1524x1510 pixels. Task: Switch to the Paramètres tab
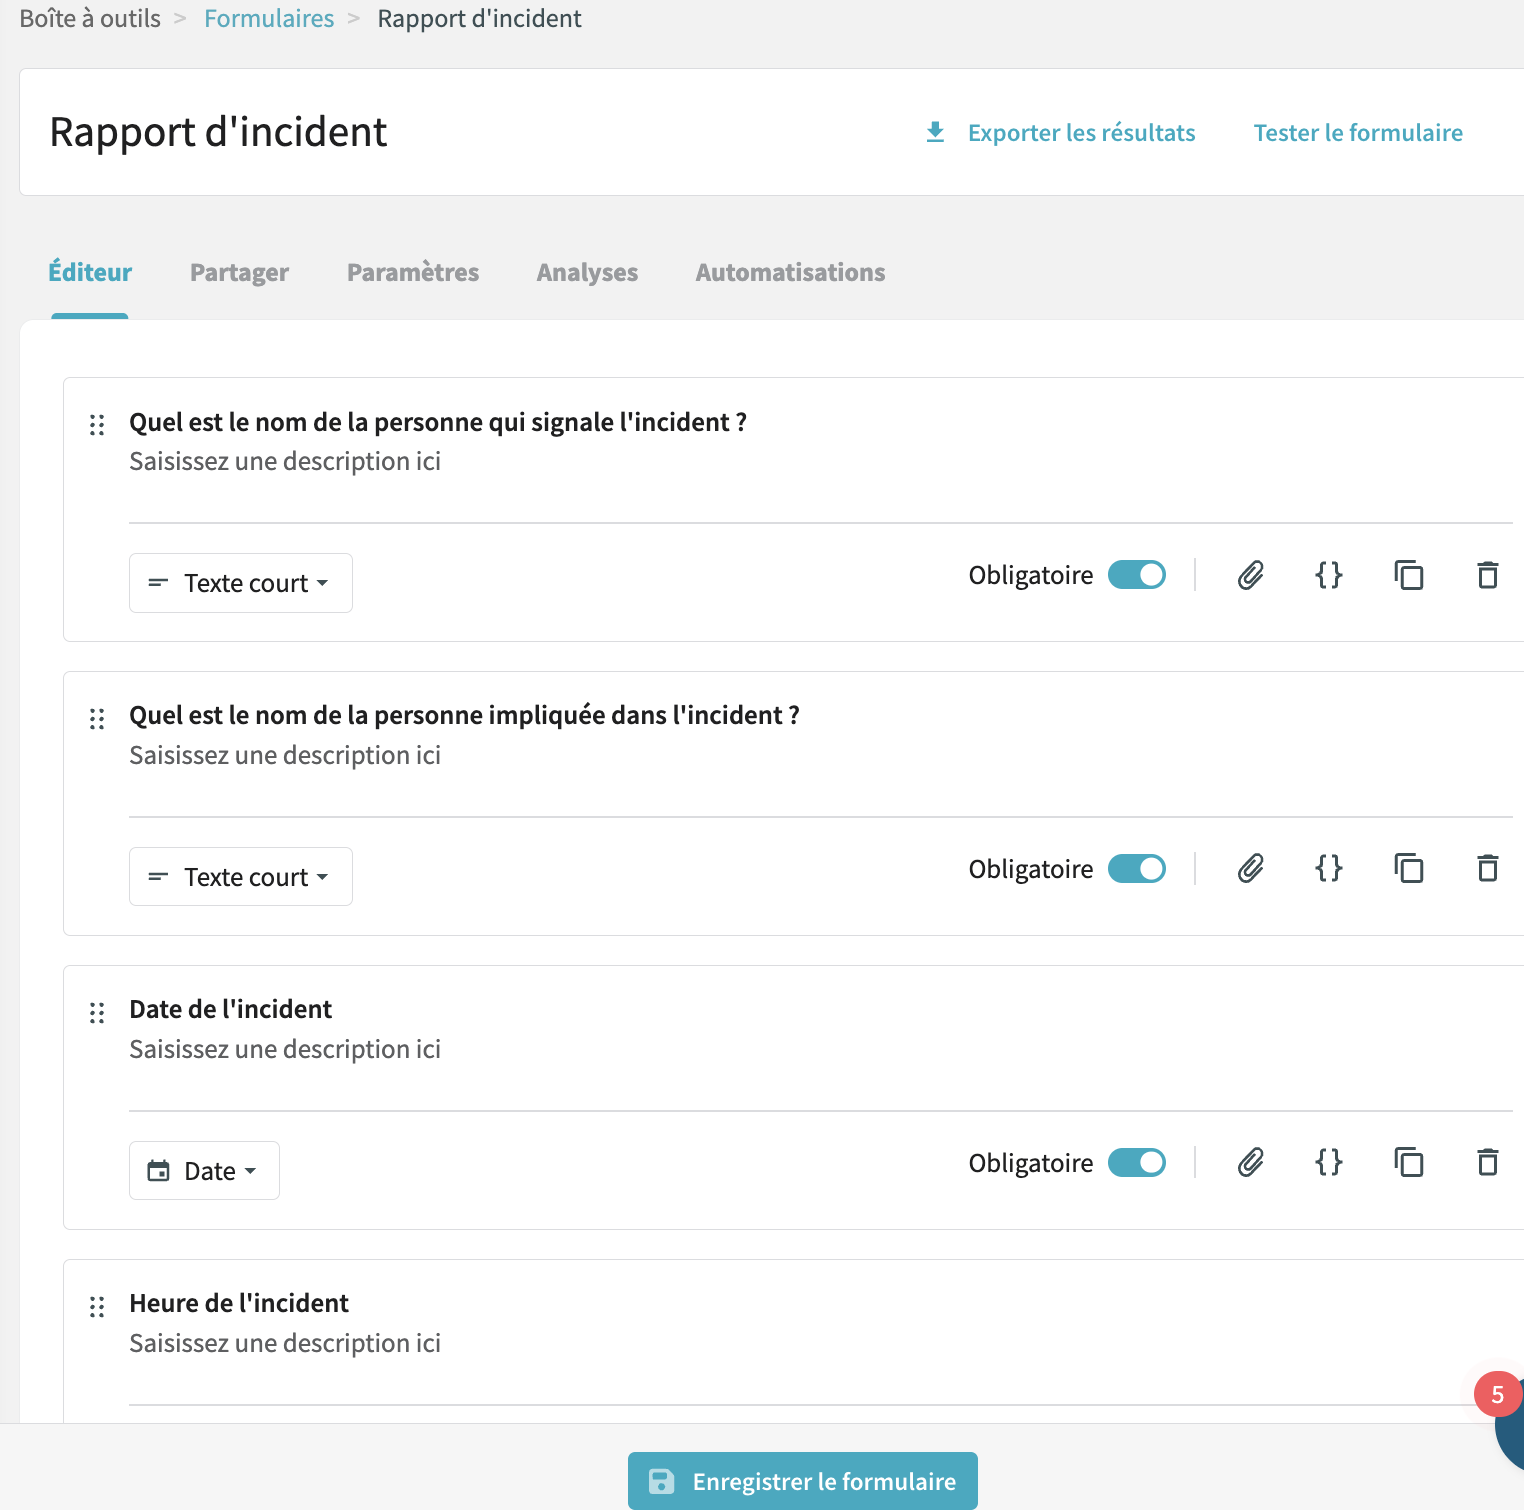coord(412,272)
